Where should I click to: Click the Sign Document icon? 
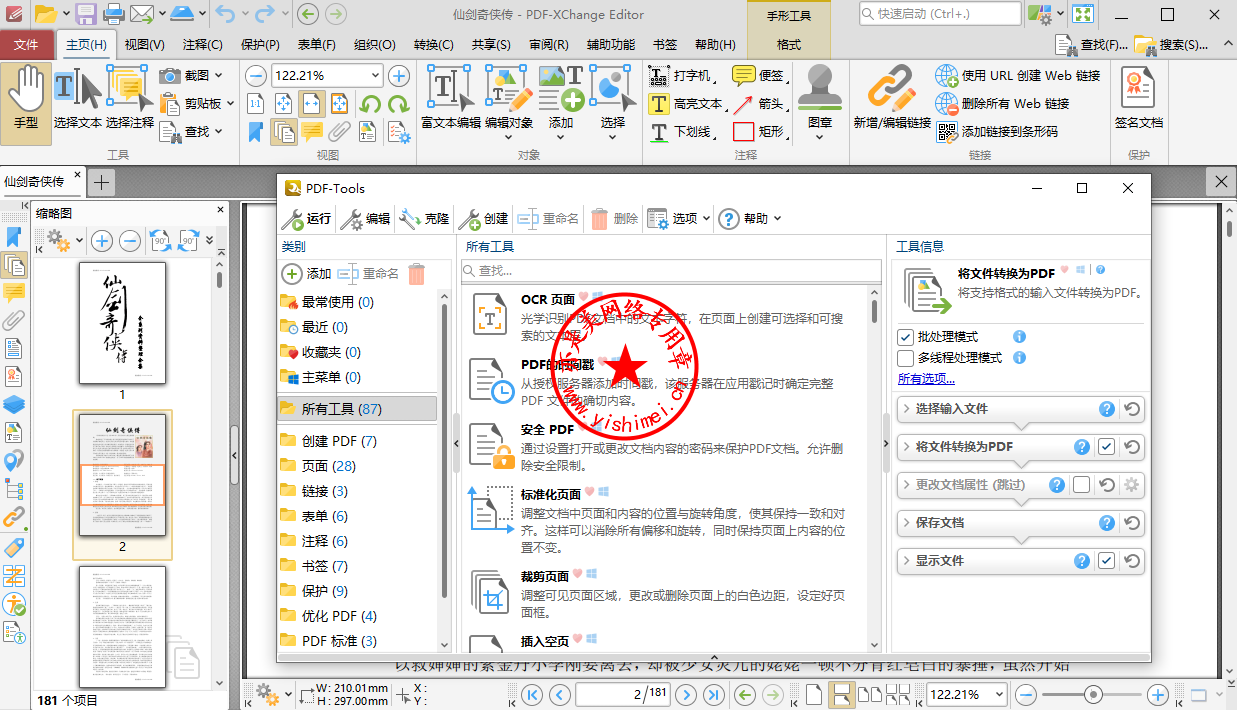pos(1138,98)
